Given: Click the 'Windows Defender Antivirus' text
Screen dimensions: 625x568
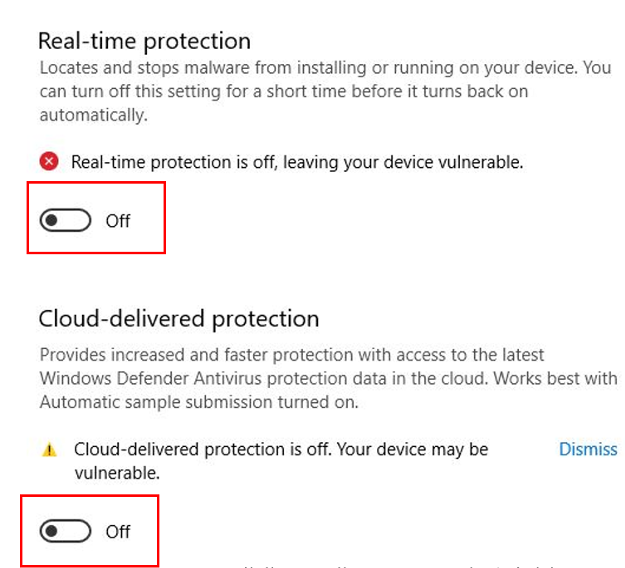Looking at the screenshot, I should [151, 378].
